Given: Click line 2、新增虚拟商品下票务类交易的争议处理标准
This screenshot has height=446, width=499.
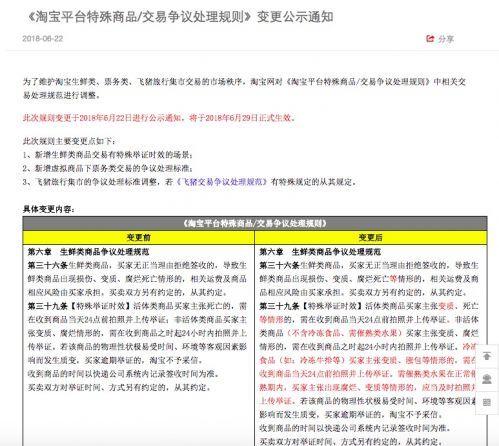Looking at the screenshot, I should point(108,168).
